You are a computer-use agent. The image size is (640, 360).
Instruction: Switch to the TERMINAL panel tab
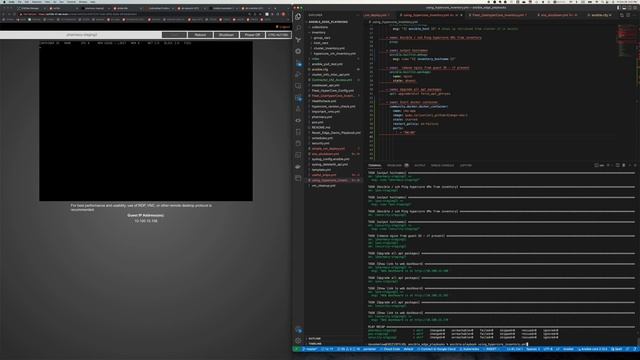point(374,165)
